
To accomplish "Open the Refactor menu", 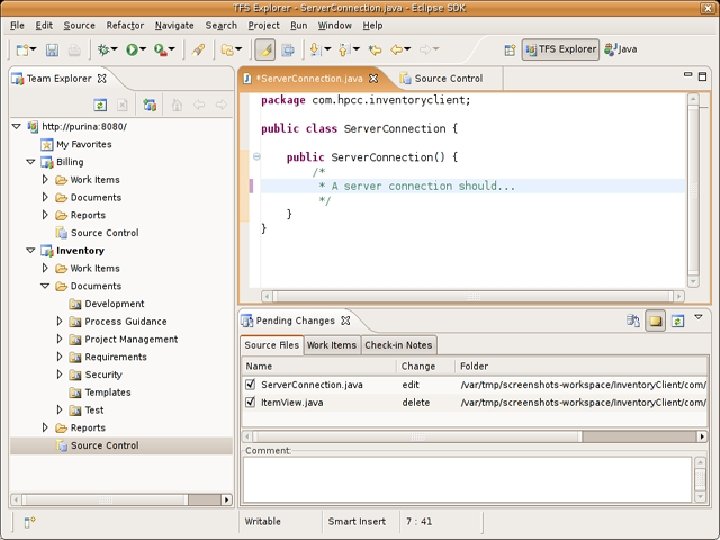I will [125, 25].
